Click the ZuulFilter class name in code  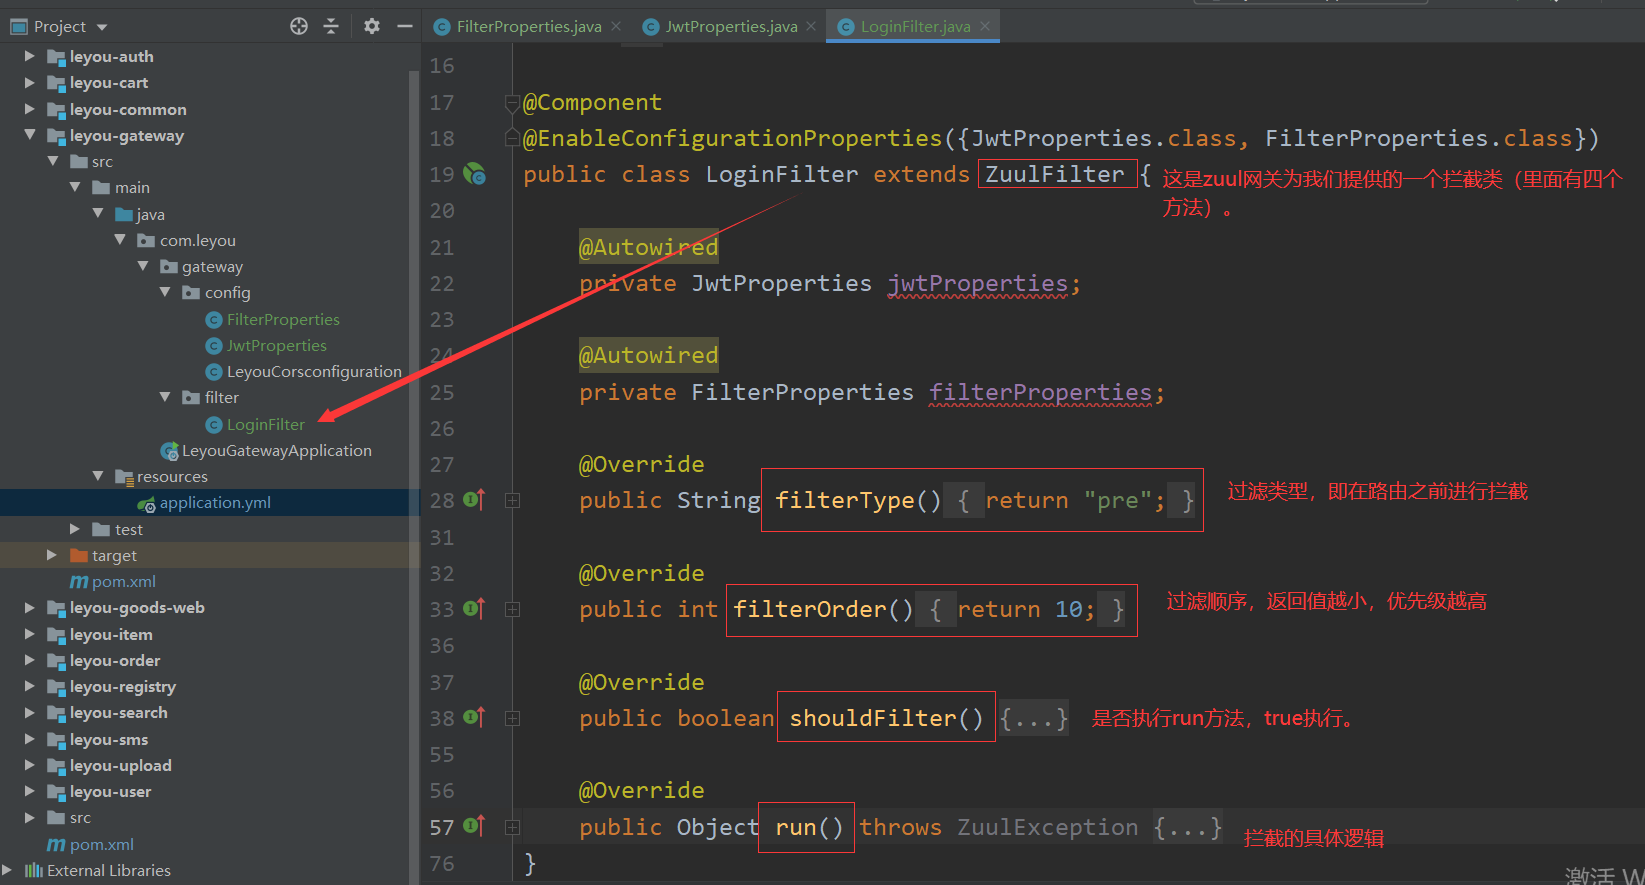pyautogui.click(x=1055, y=174)
